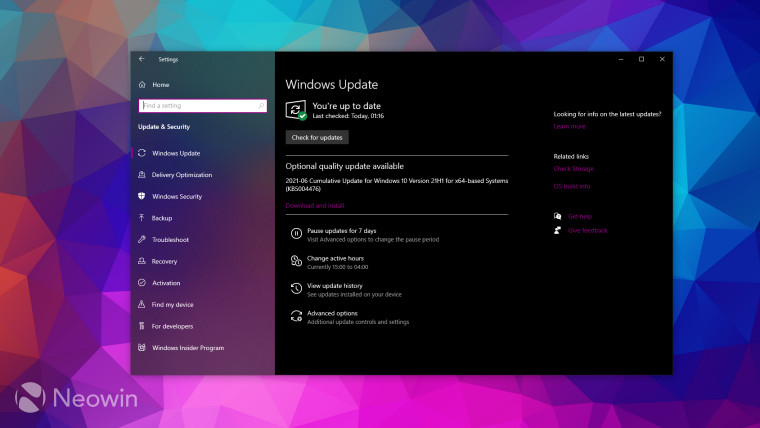Screen dimensions: 760x428
Task: Open Windows Security page
Action: [x=177, y=196]
